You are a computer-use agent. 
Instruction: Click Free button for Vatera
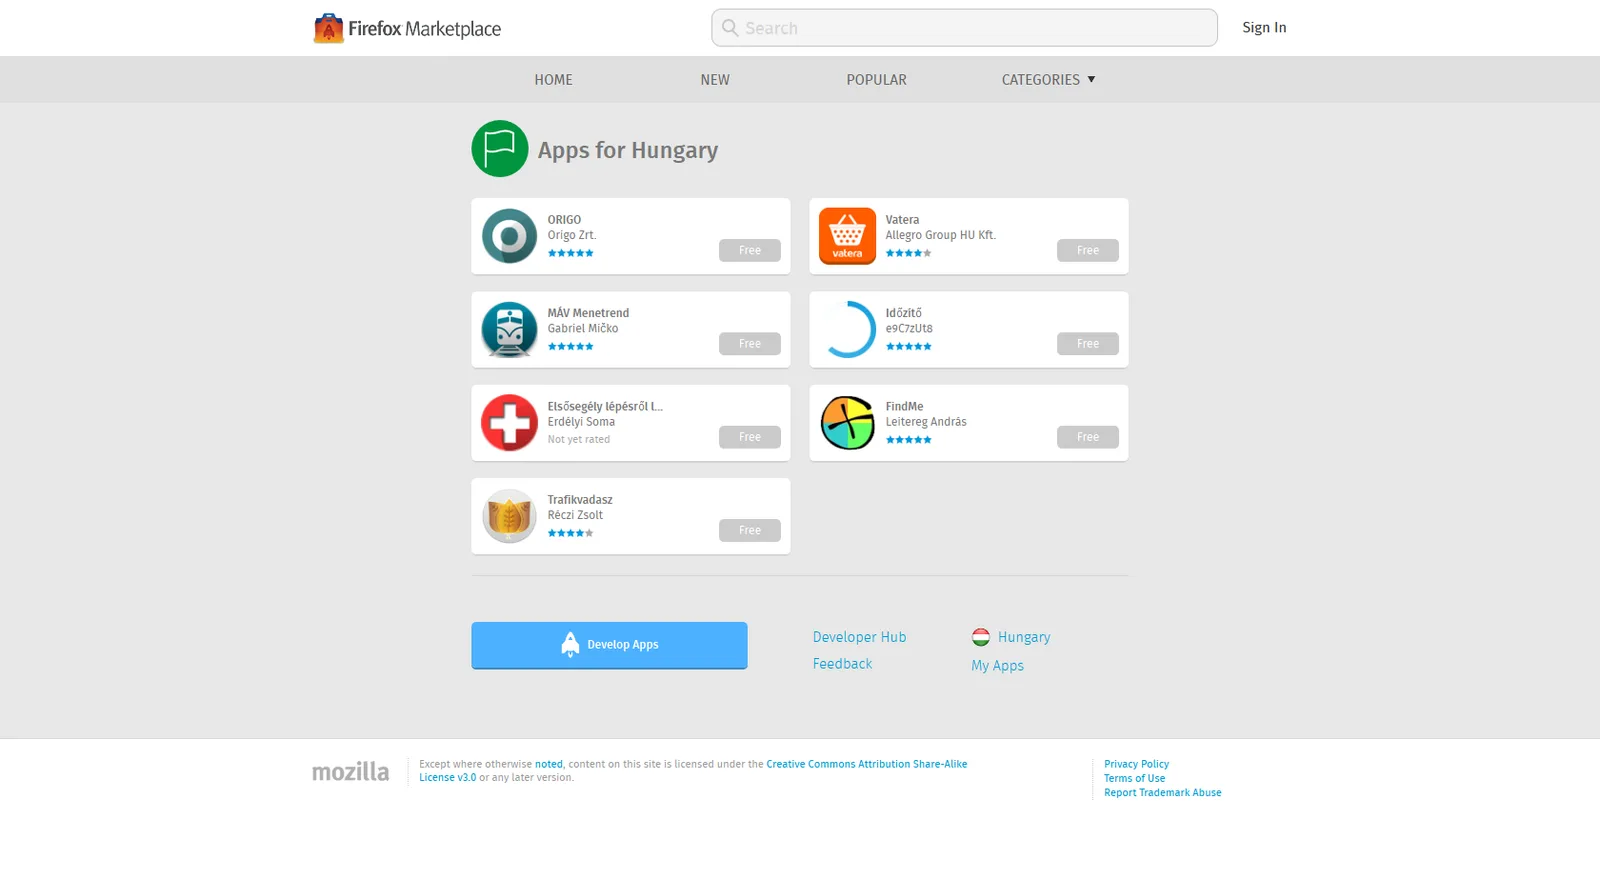(x=1088, y=250)
